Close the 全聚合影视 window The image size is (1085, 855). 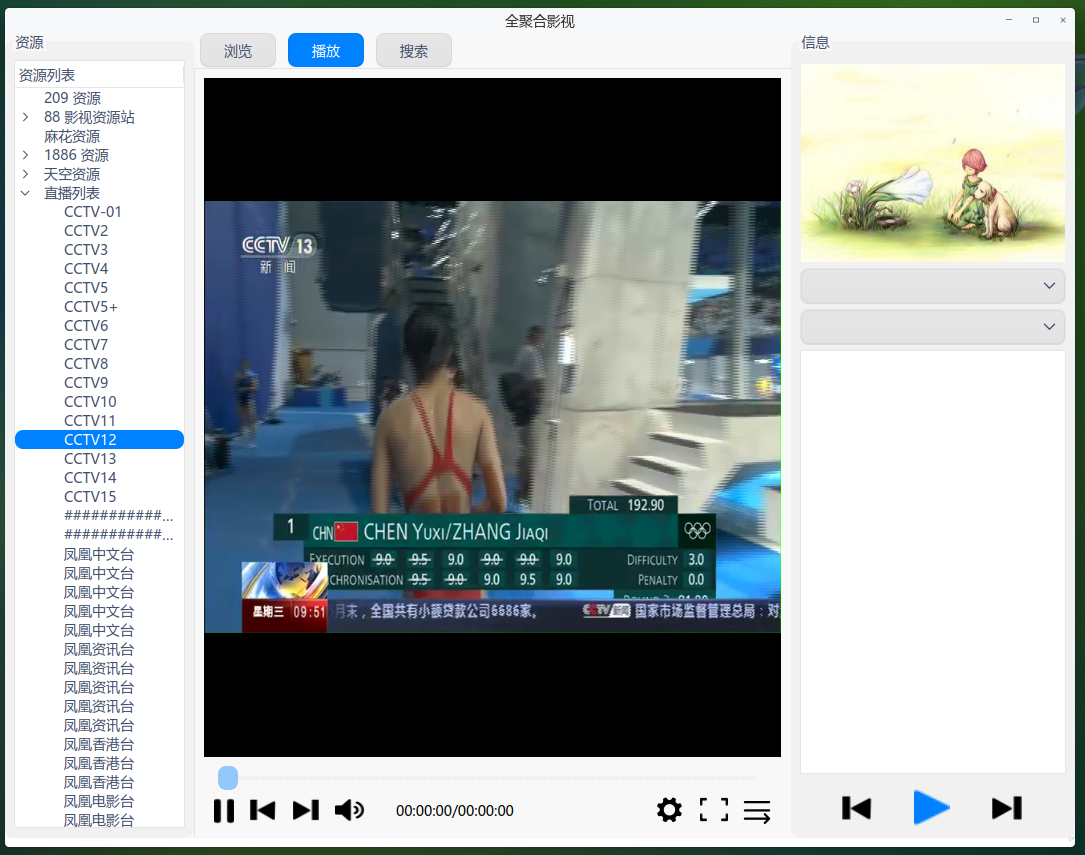(1063, 20)
